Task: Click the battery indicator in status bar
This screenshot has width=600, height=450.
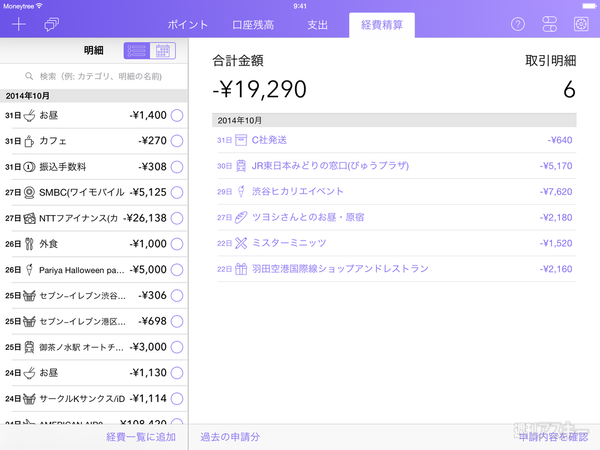Action: (x=589, y=6)
